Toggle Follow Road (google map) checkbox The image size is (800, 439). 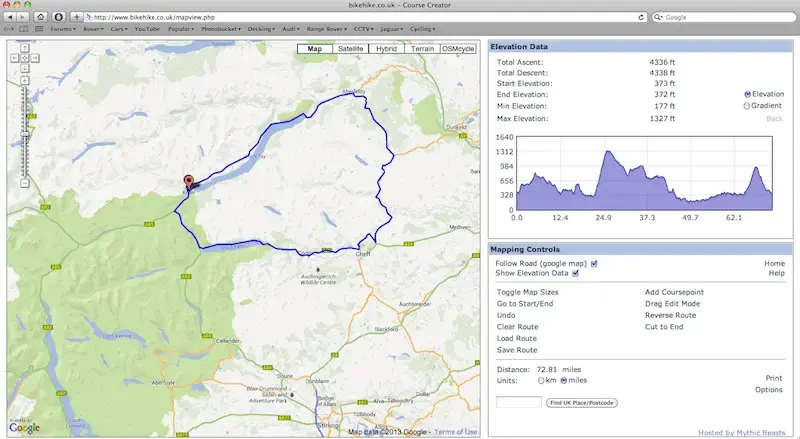pyautogui.click(x=594, y=264)
